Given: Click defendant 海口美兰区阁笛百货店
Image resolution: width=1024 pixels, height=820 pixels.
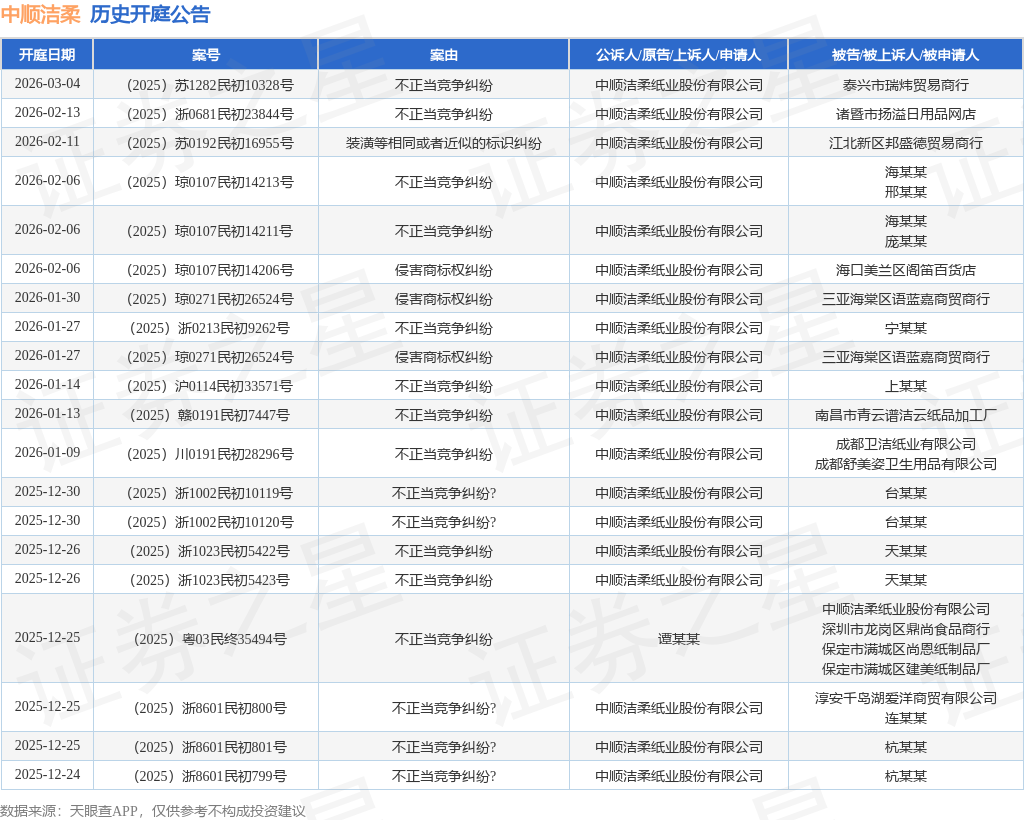Looking at the screenshot, I should 905,270.
